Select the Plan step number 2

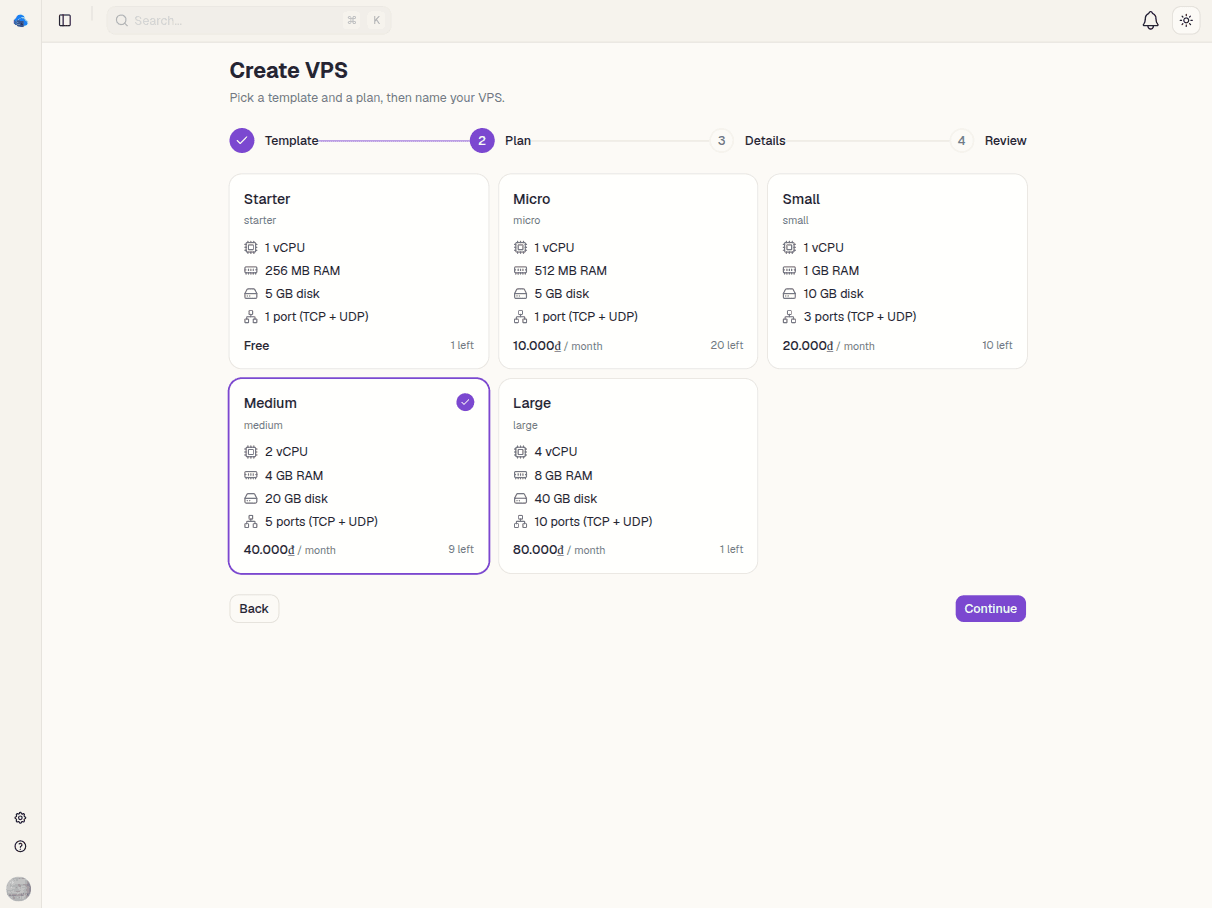(482, 141)
